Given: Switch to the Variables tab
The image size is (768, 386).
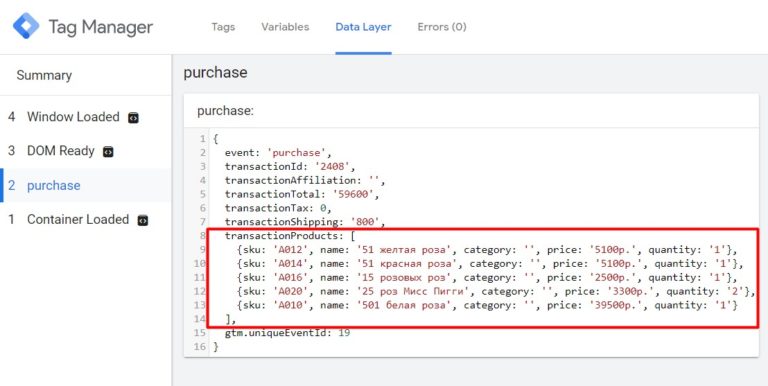Looking at the screenshot, I should pyautogui.click(x=285, y=27).
